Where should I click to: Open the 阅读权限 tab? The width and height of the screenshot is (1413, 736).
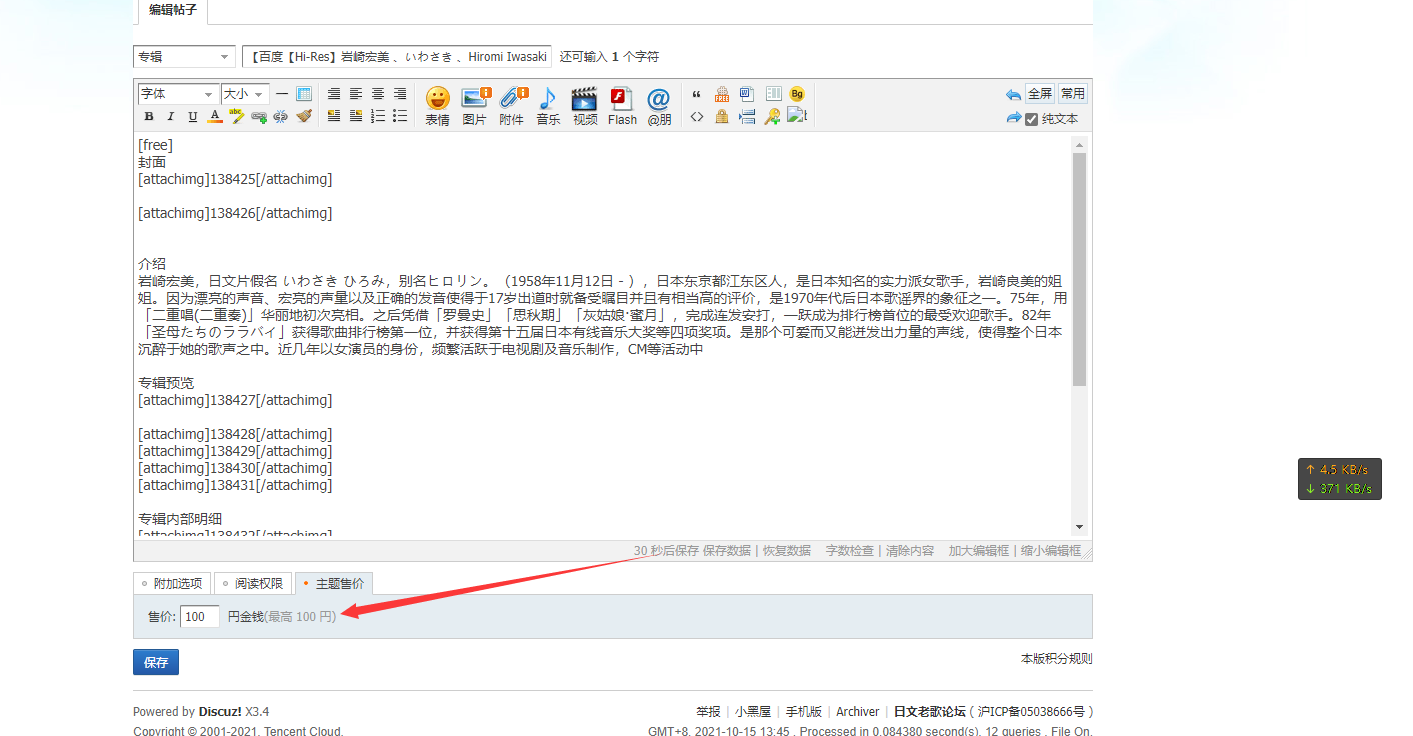[x=253, y=583]
